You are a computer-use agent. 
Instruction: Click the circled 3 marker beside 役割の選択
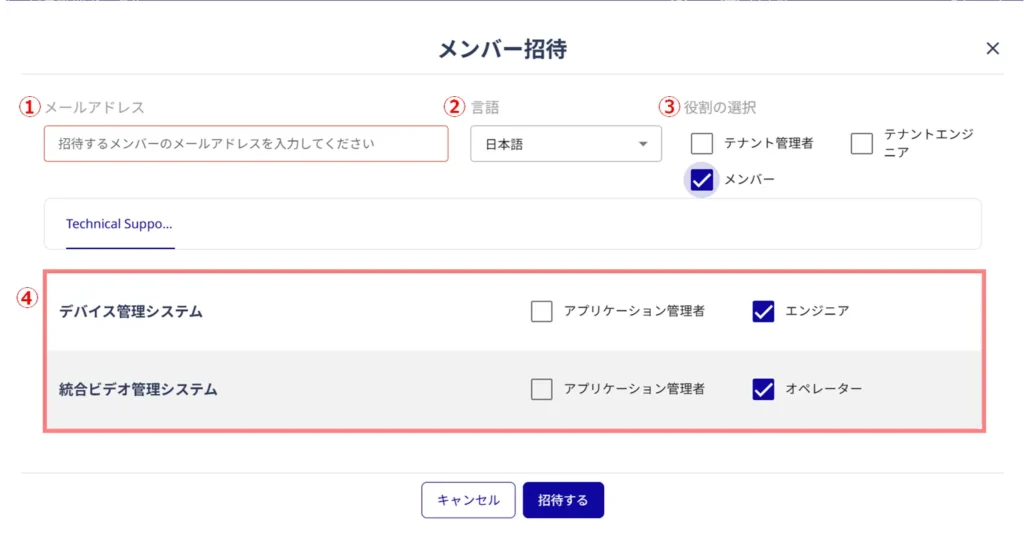tap(668, 106)
